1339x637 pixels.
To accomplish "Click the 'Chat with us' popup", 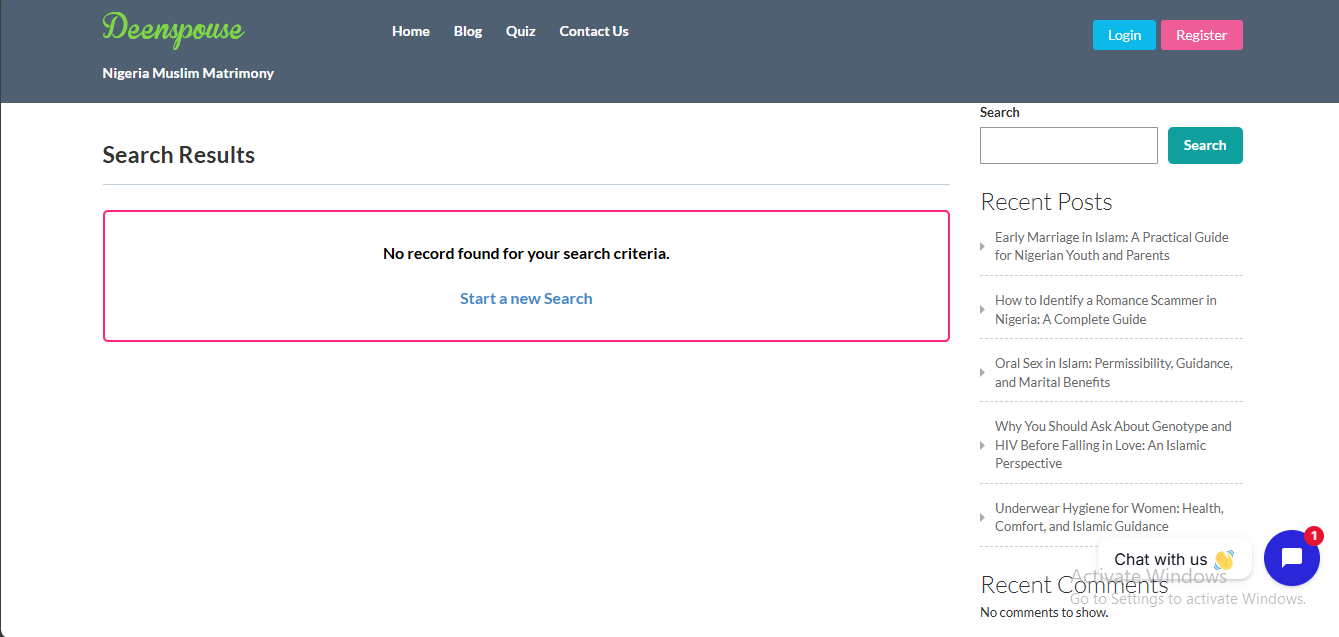I will pos(1173,559).
